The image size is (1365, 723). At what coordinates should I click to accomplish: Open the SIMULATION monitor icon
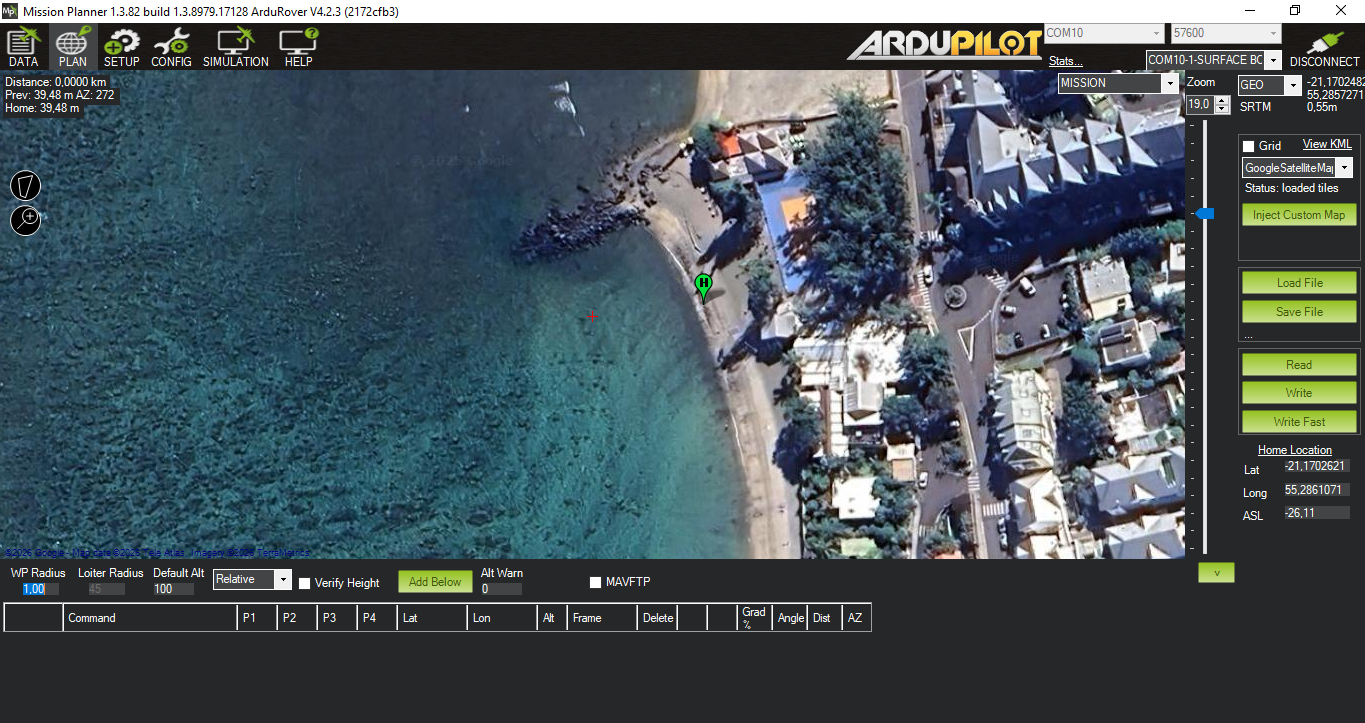pyautogui.click(x=235, y=47)
